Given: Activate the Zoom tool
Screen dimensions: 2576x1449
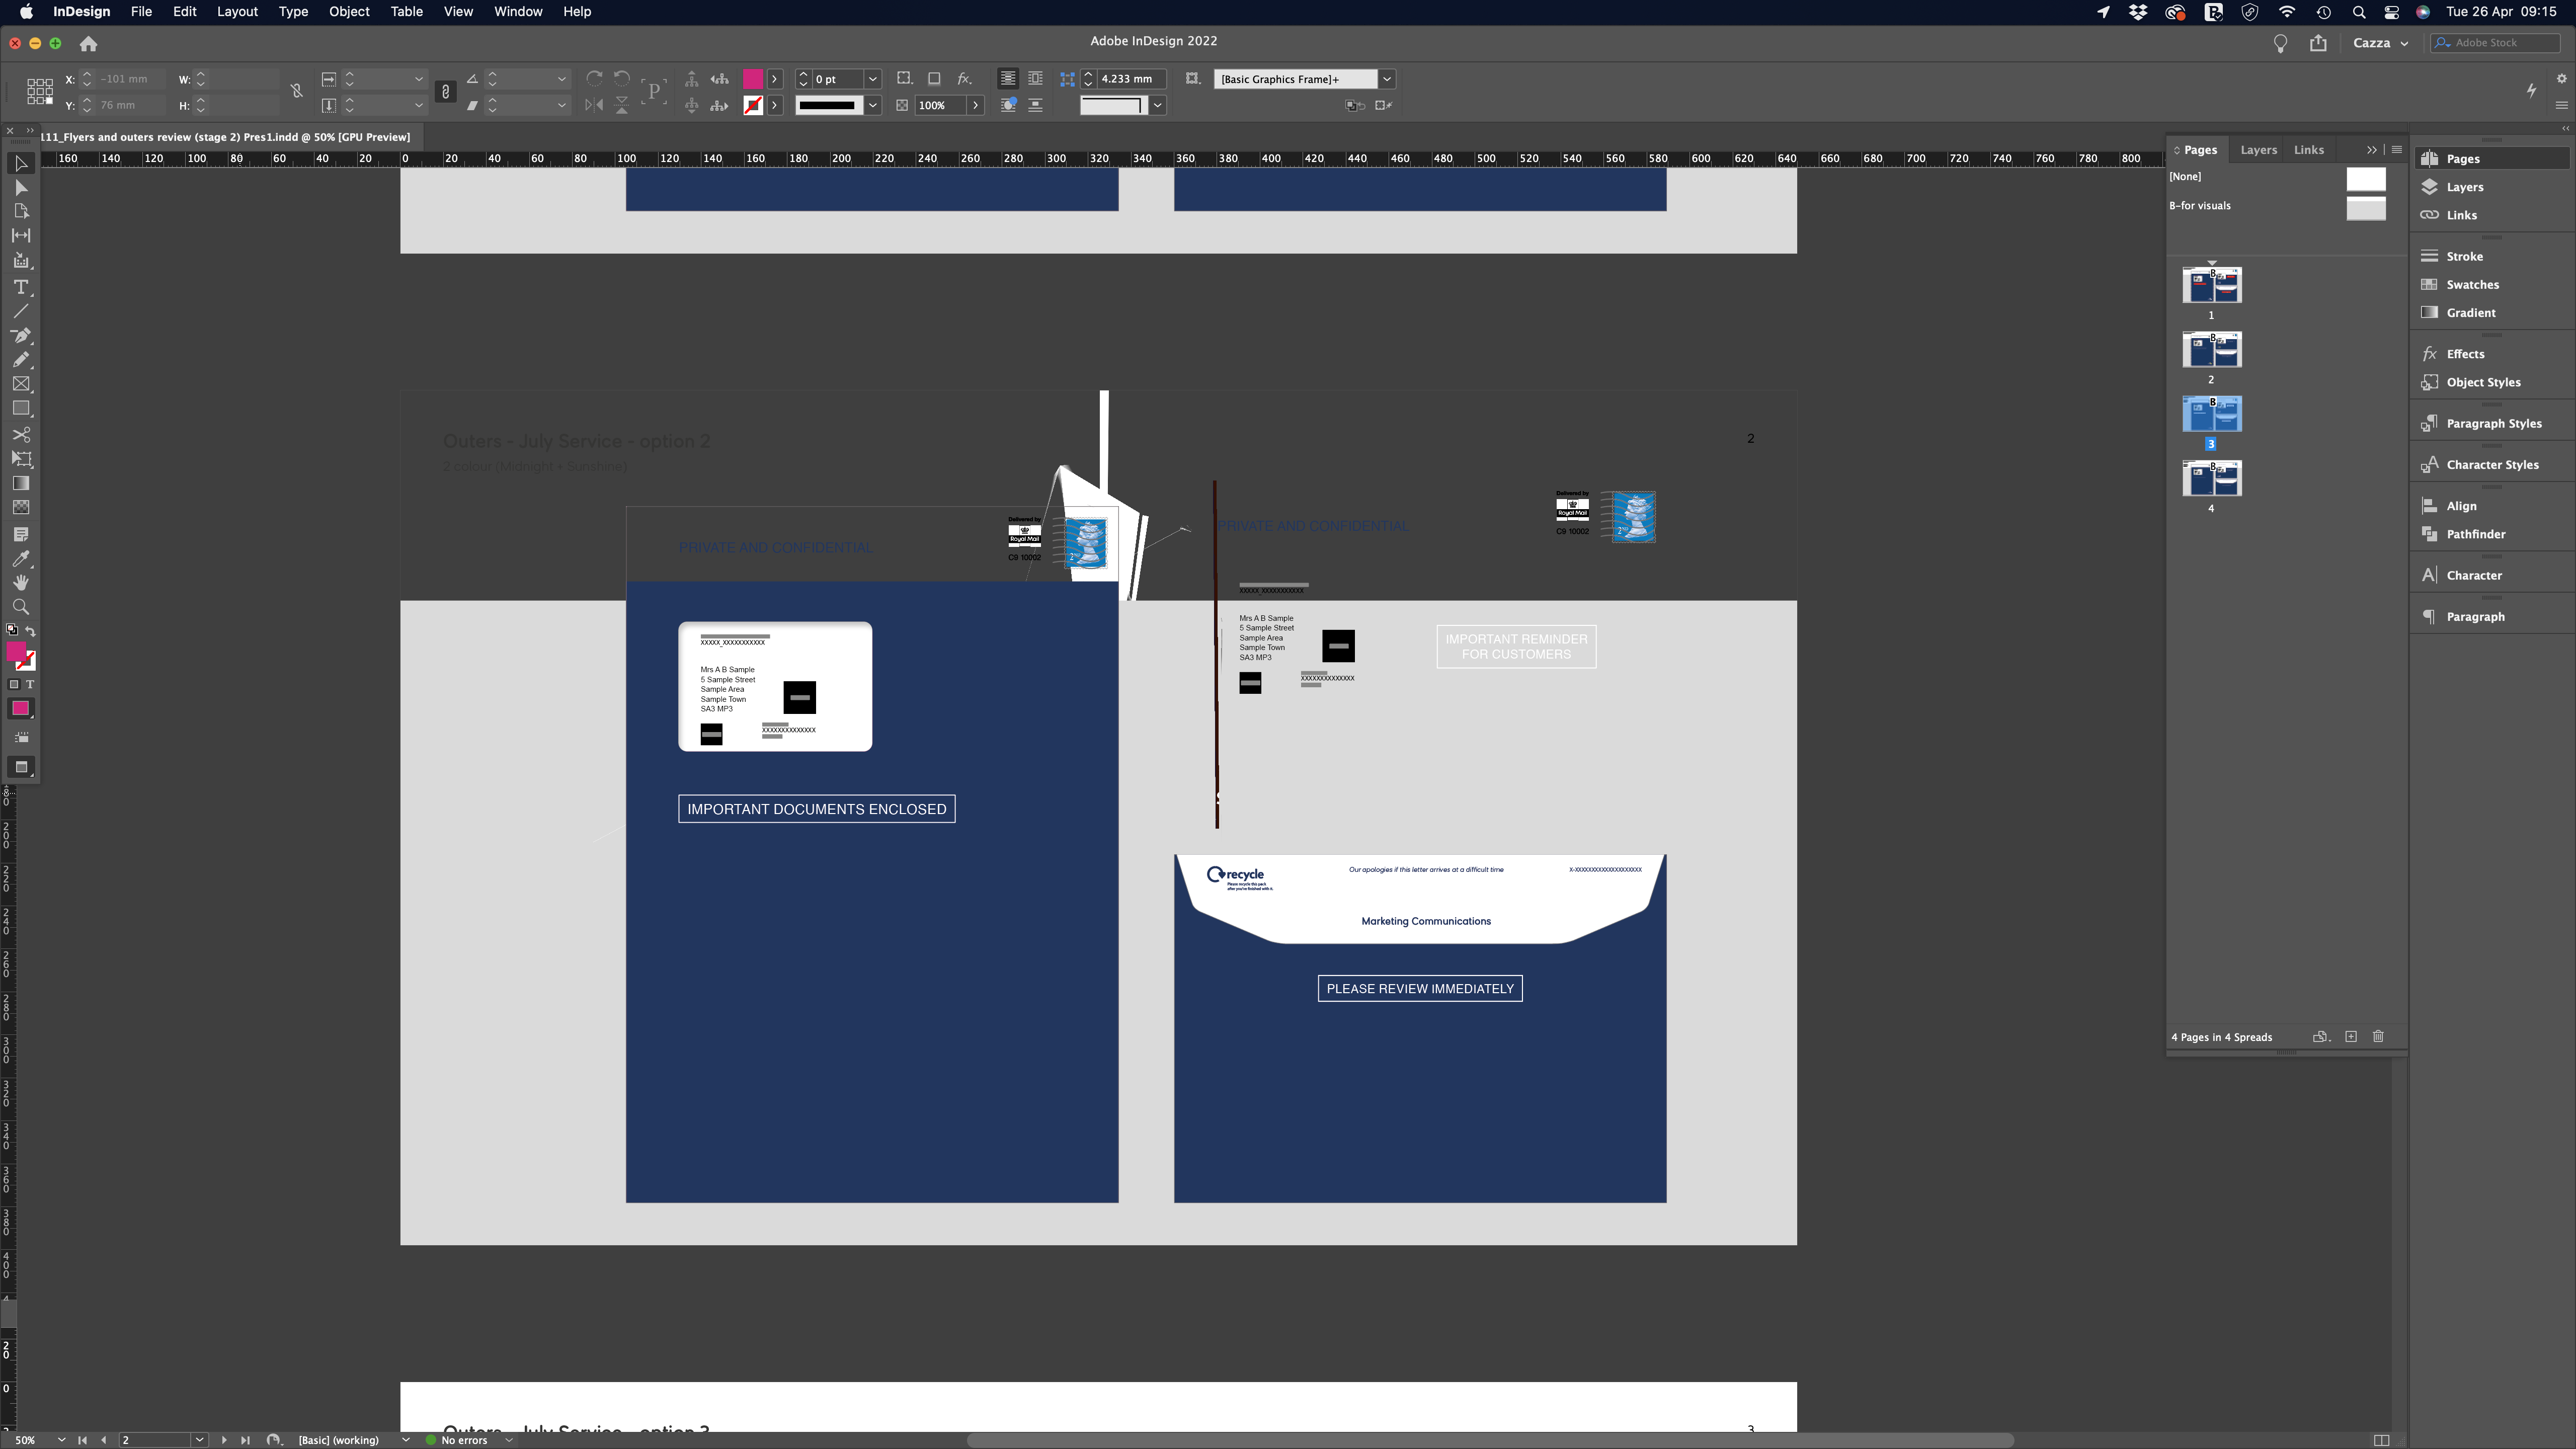Looking at the screenshot, I should (21, 606).
